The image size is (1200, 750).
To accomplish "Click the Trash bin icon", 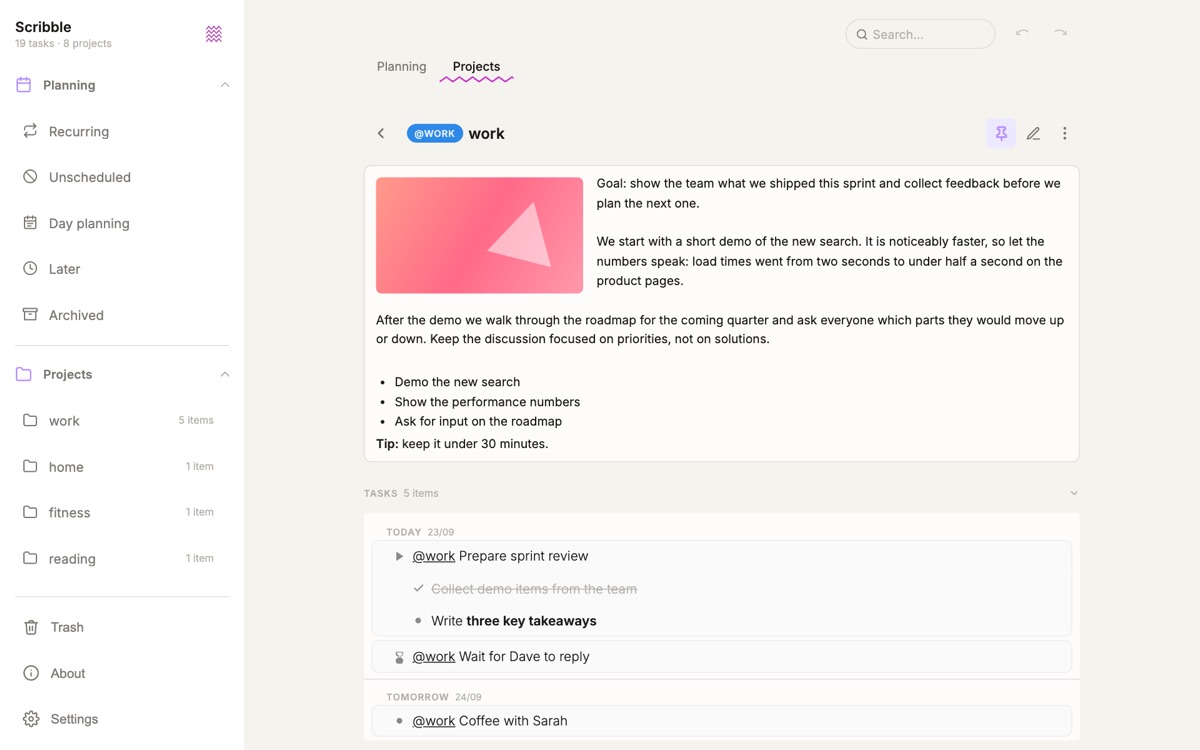I will click(x=31, y=627).
